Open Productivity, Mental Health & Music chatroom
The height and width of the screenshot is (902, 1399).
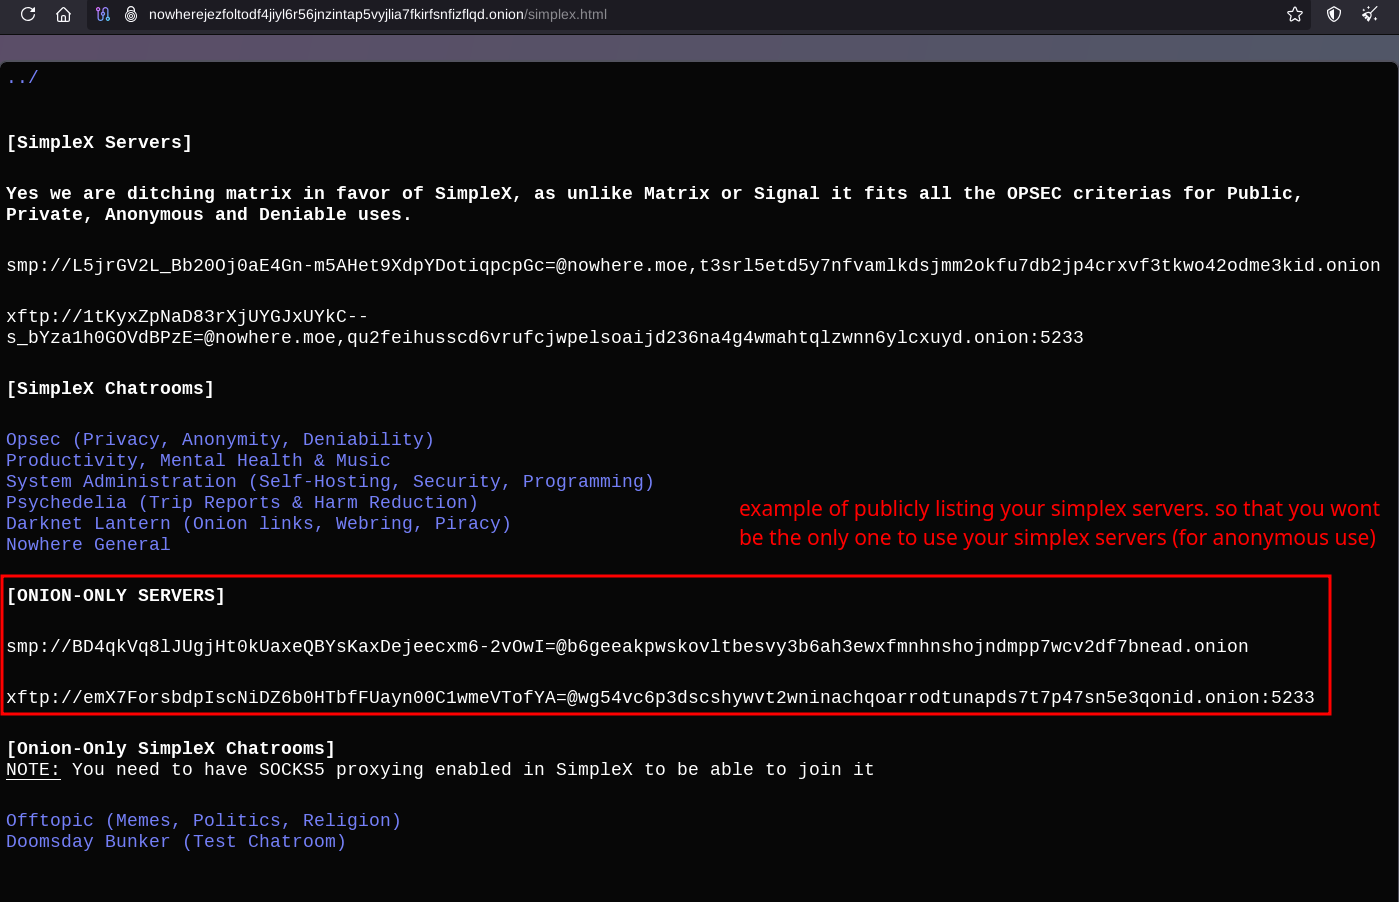[x=198, y=460]
